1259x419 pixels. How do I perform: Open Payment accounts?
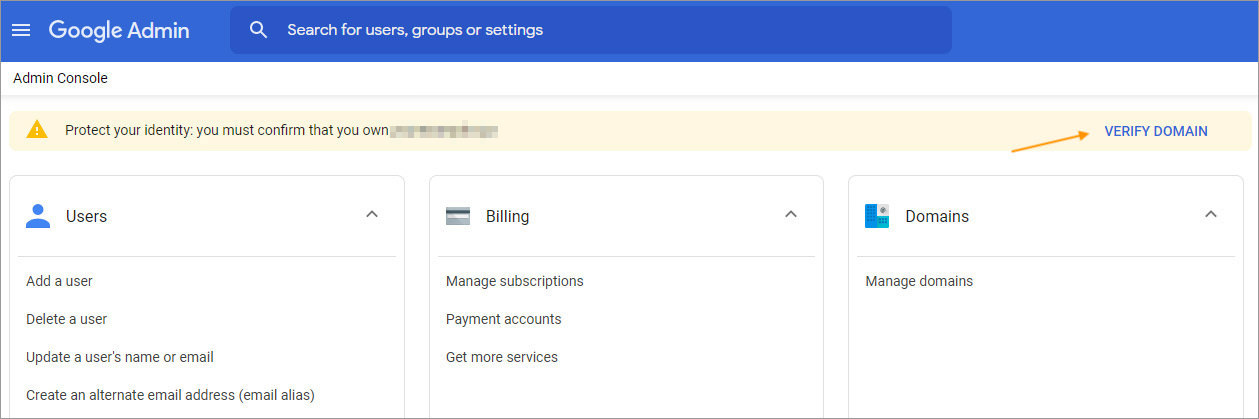(x=504, y=319)
